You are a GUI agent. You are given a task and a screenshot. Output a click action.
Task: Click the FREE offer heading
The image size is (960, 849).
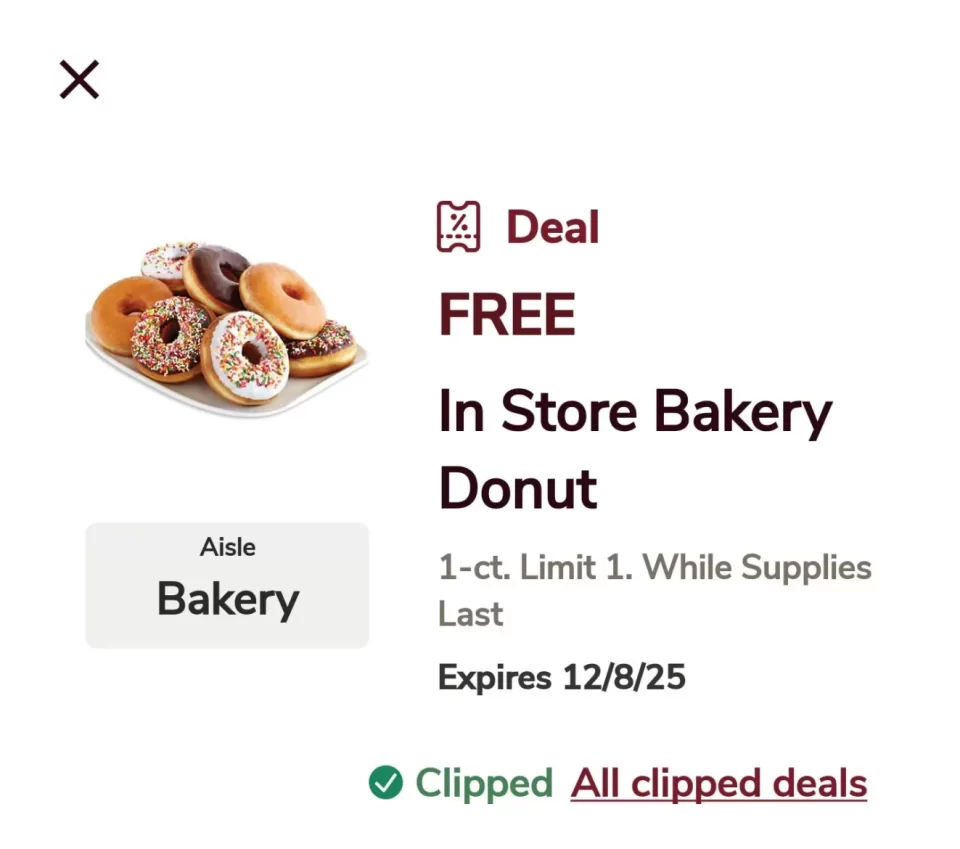point(507,315)
